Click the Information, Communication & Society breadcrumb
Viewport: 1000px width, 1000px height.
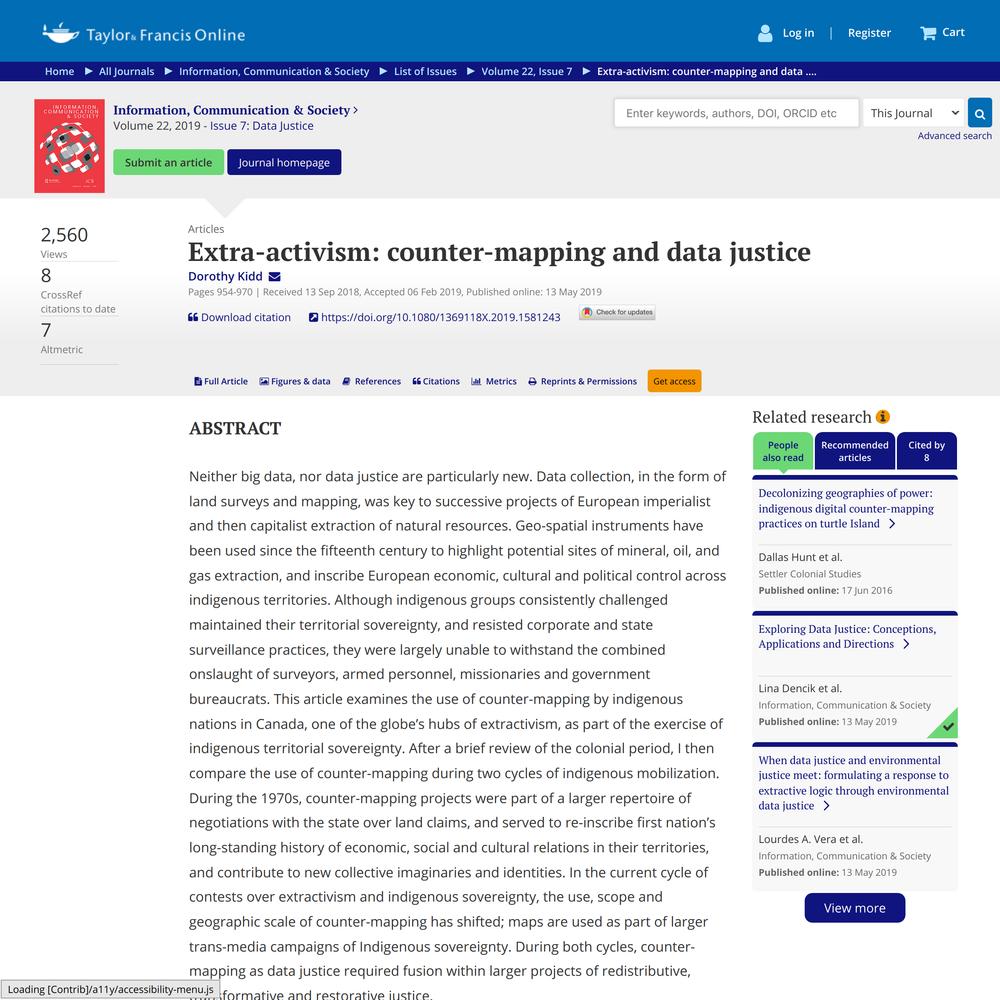pyautogui.click(x=274, y=71)
